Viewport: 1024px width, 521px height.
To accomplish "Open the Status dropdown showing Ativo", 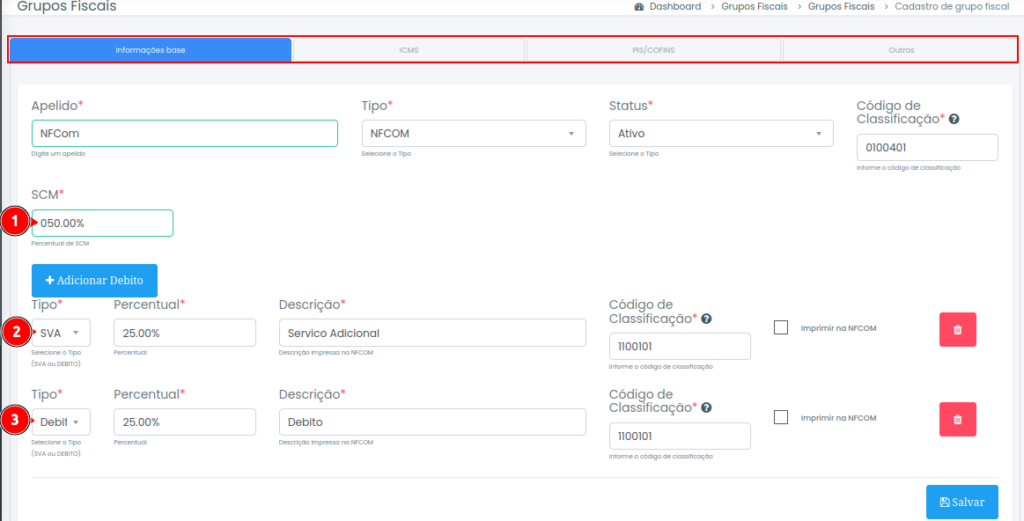I will (x=720, y=133).
